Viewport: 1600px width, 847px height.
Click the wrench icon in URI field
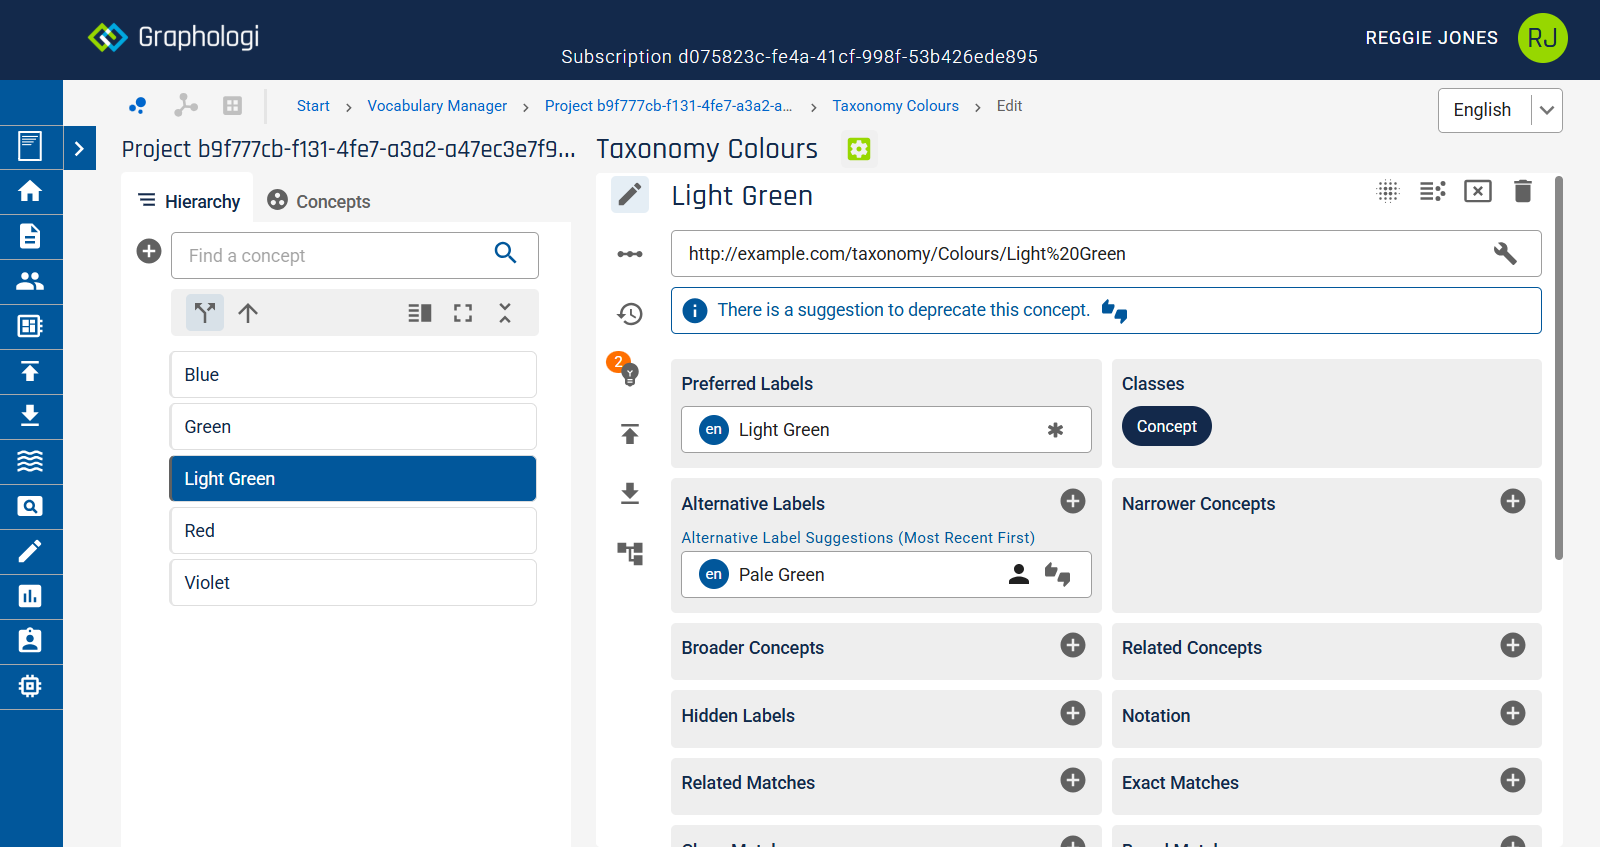[x=1504, y=254]
